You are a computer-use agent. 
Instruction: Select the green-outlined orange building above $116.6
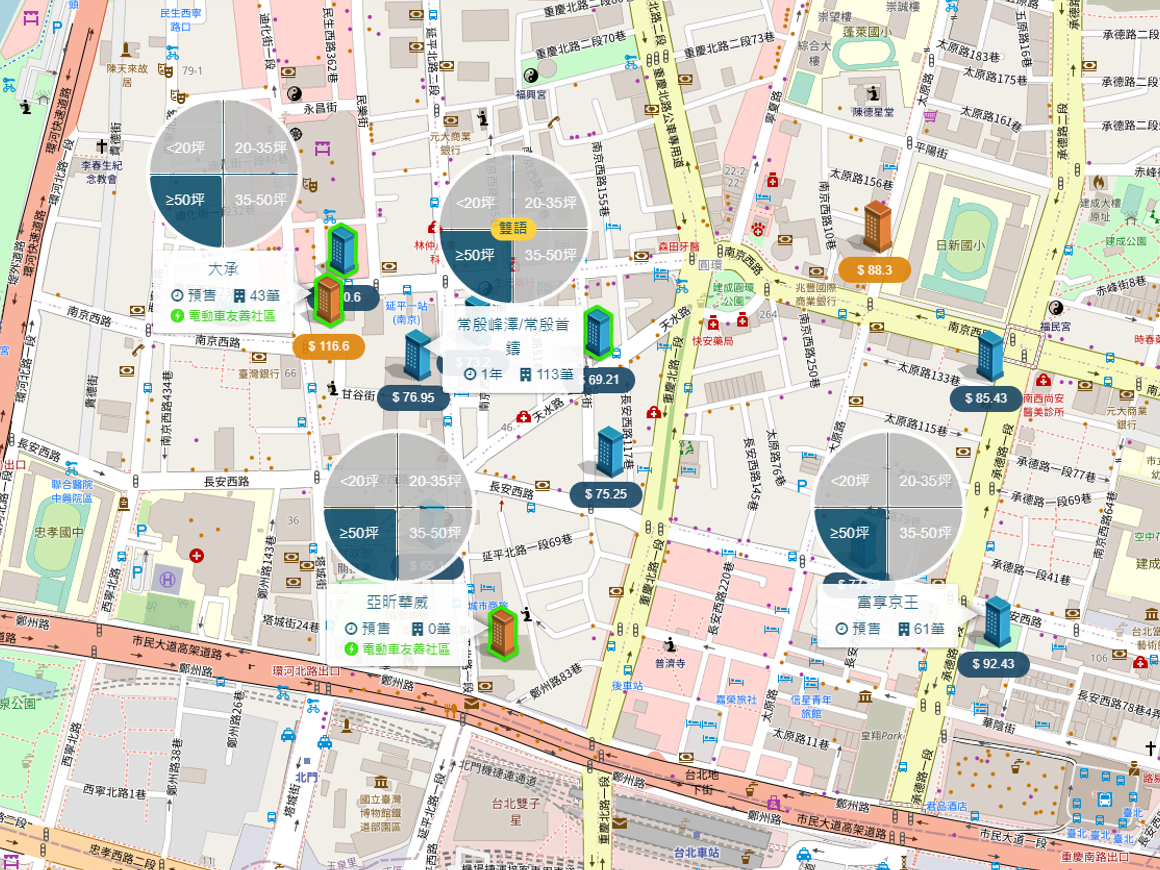pos(328,299)
